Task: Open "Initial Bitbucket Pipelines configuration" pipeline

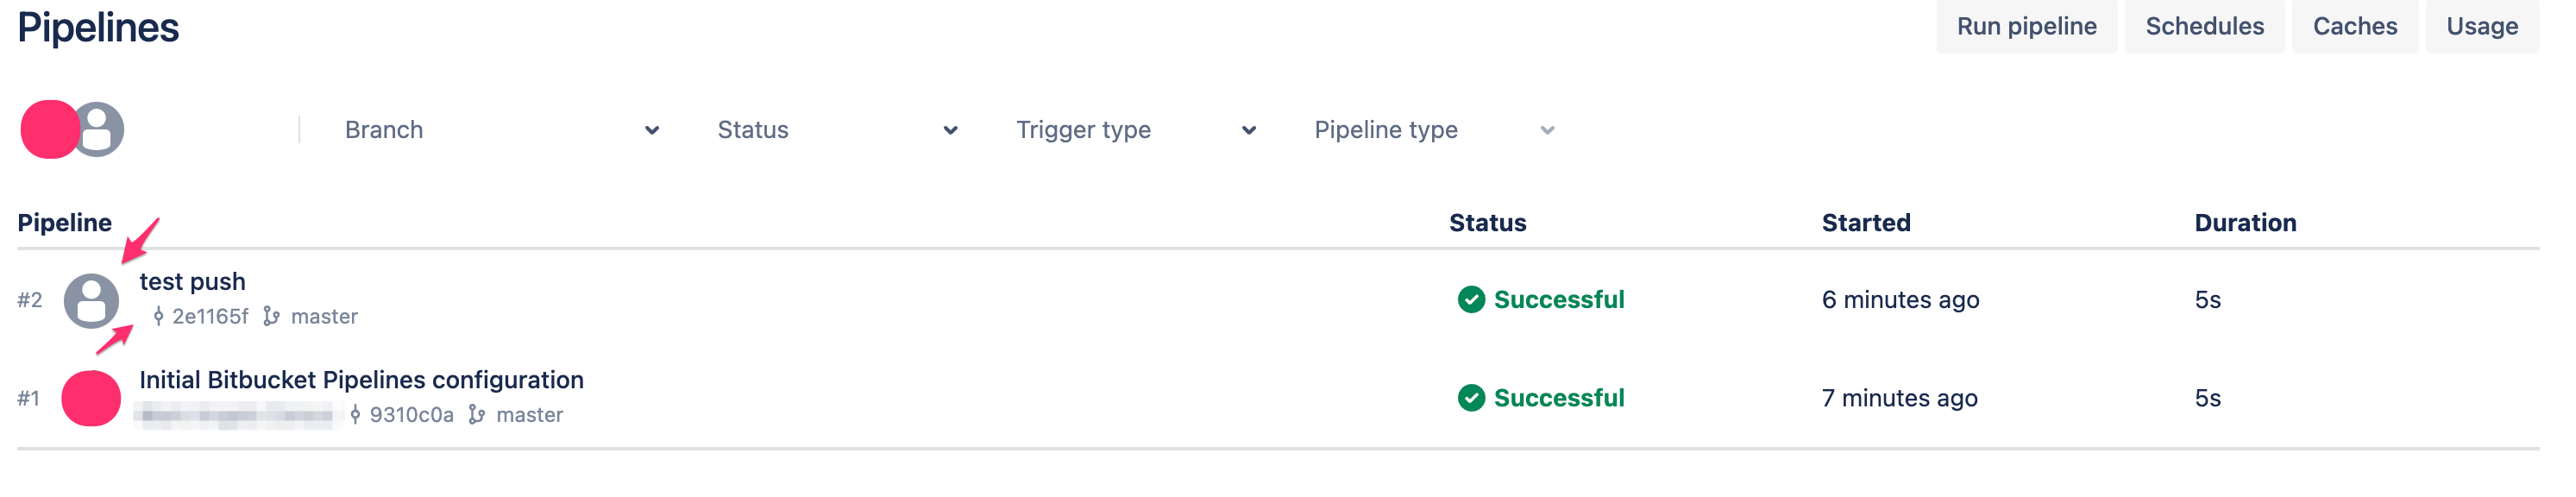Action: pyautogui.click(x=361, y=380)
